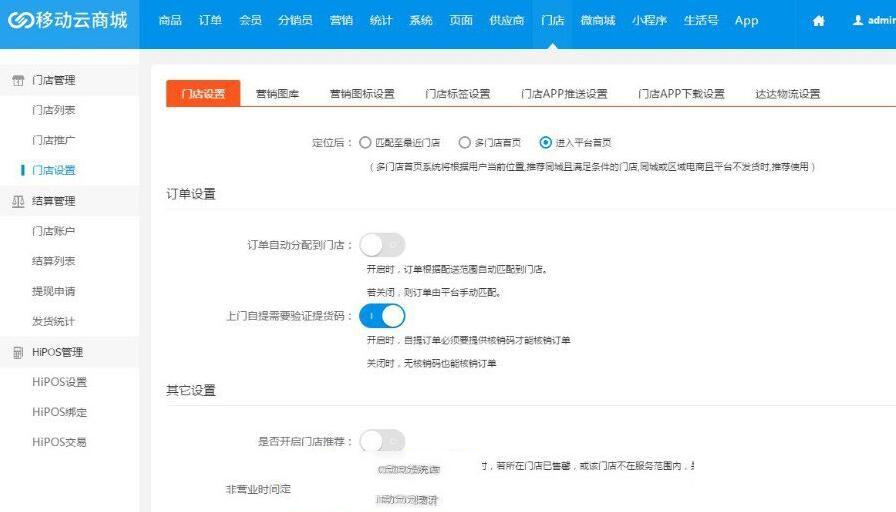
Task: Click the 门店管理 store icon in sidebar
Action: coord(18,80)
